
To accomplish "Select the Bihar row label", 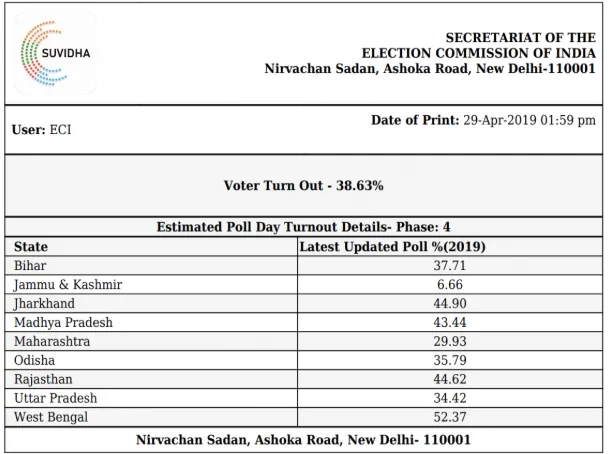I will click(x=31, y=266).
